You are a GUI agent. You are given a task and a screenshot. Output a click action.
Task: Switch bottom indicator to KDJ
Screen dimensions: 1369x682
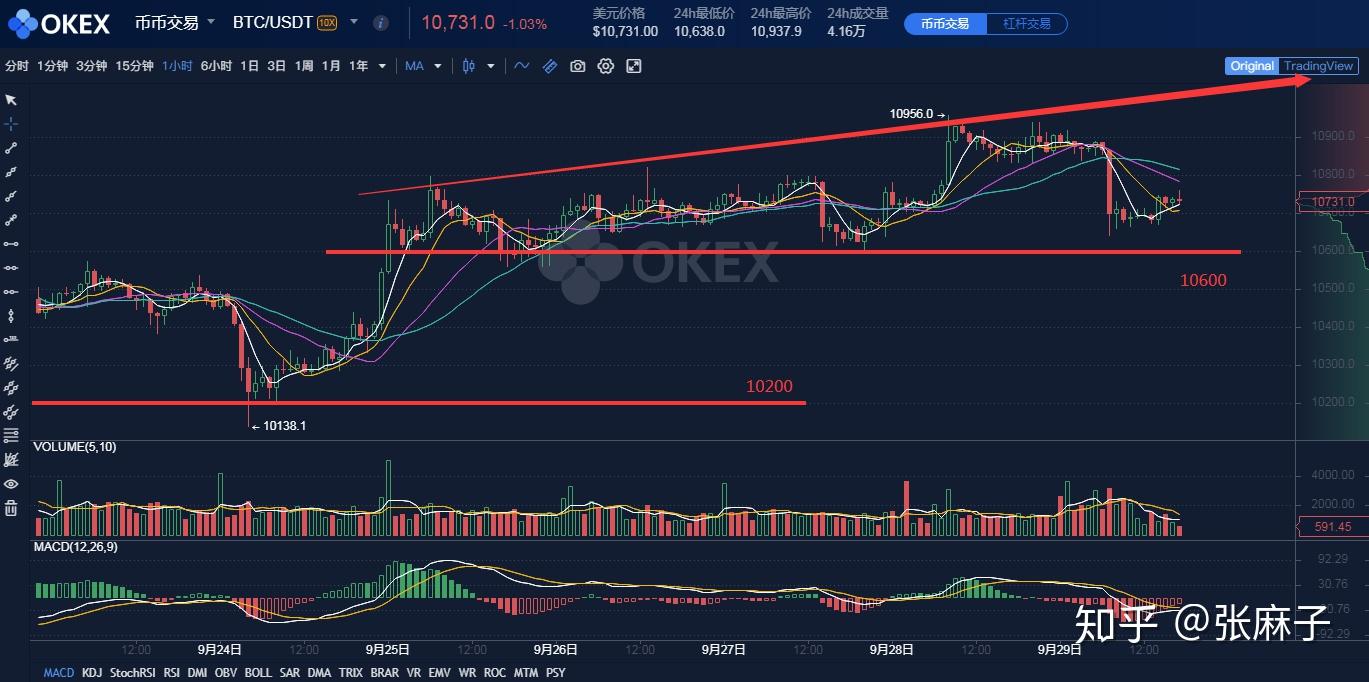[x=92, y=673]
